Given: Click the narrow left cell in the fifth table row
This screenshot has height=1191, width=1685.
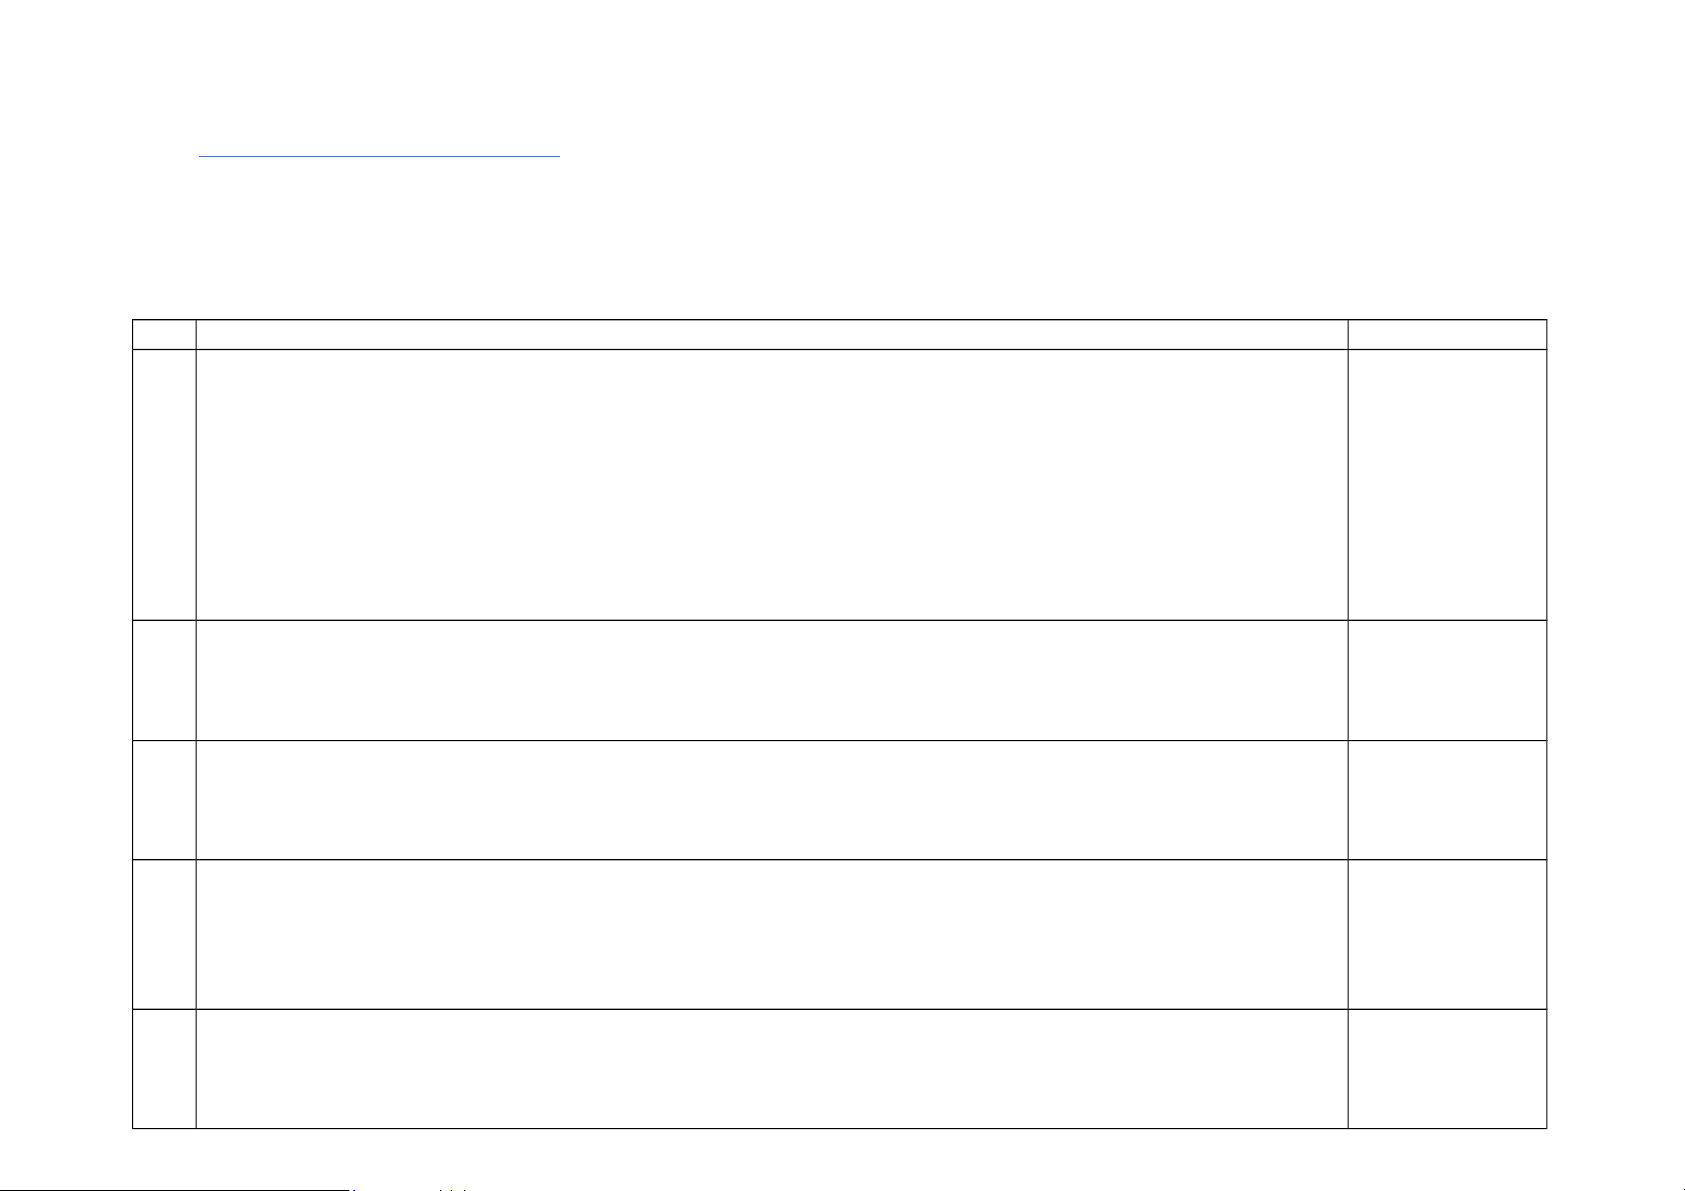Looking at the screenshot, I should pyautogui.click(x=164, y=934).
